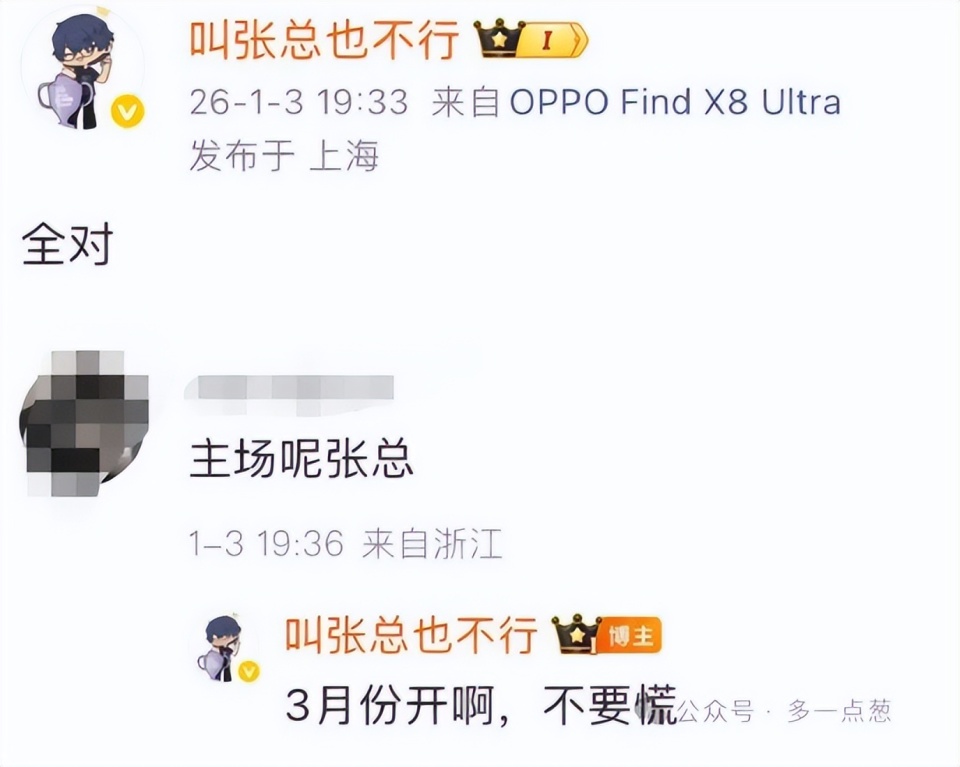Click the orange 博主 badge

[x=630, y=637]
